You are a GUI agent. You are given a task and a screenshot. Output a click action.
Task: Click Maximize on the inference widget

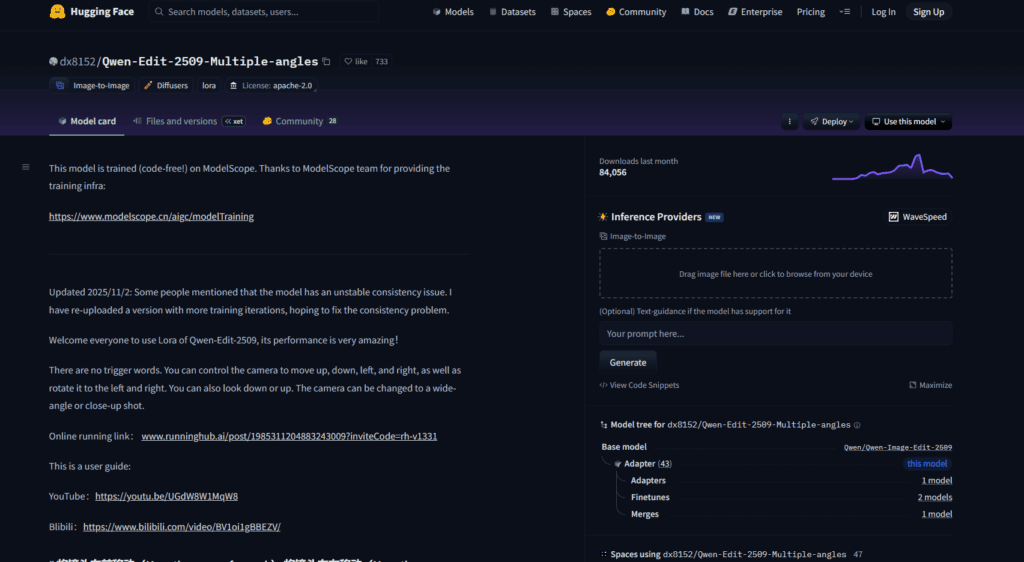tap(931, 385)
